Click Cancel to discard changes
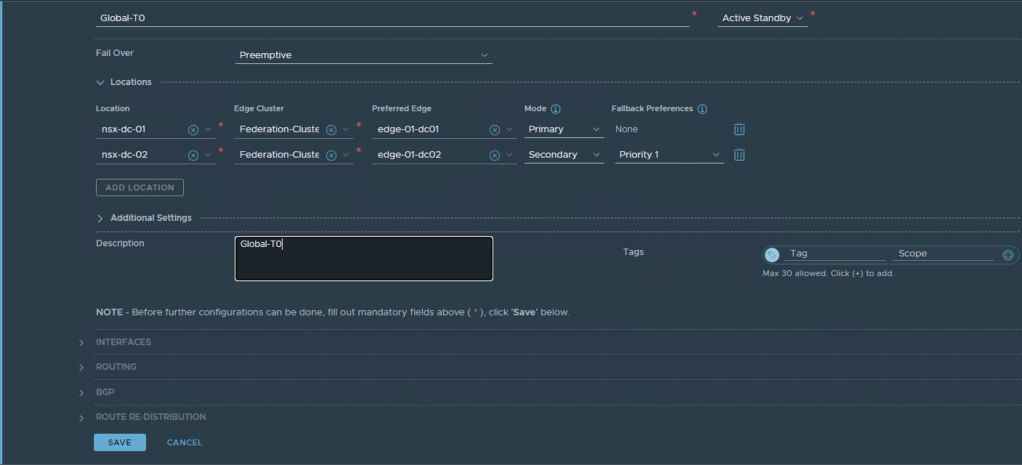Viewport: 1022px width, 465px height. pyautogui.click(x=184, y=442)
